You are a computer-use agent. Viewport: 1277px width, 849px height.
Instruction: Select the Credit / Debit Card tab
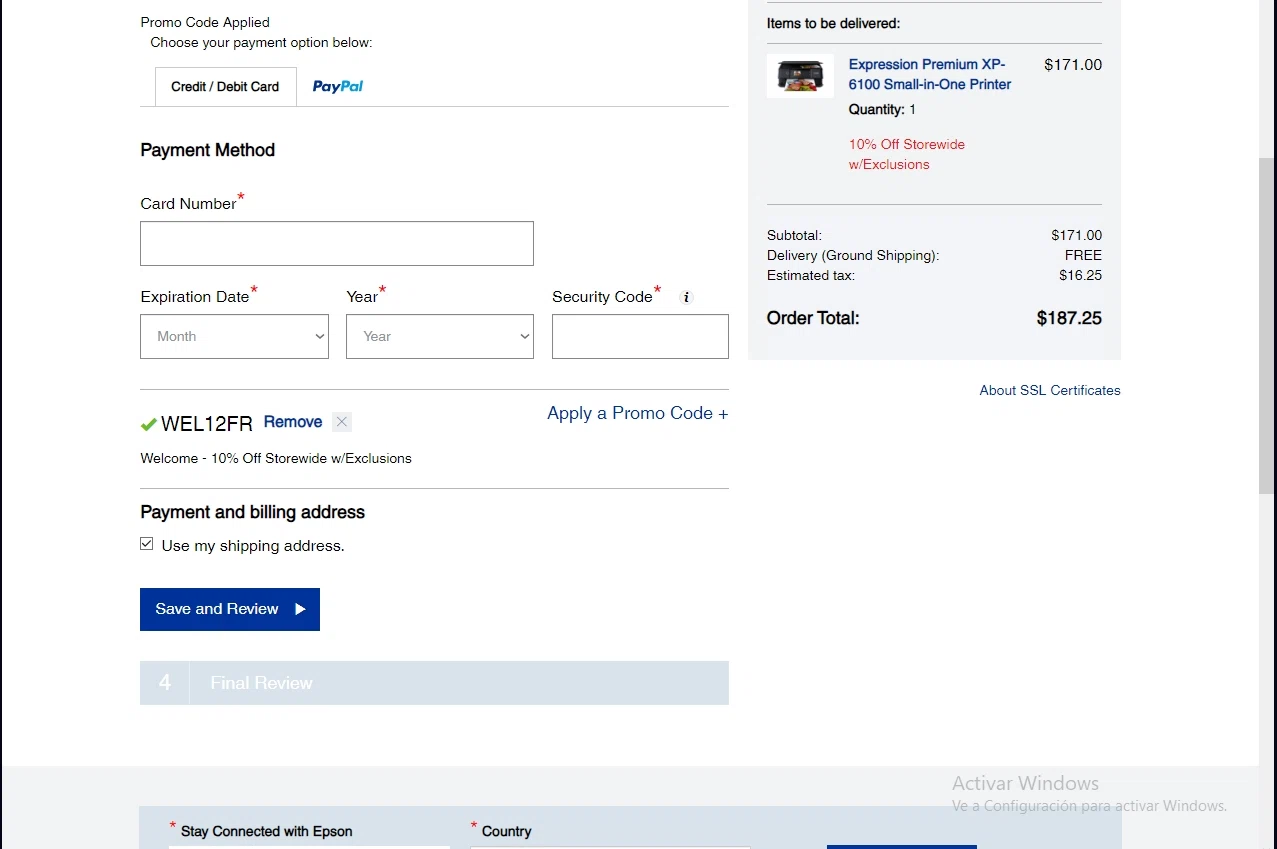(x=225, y=87)
